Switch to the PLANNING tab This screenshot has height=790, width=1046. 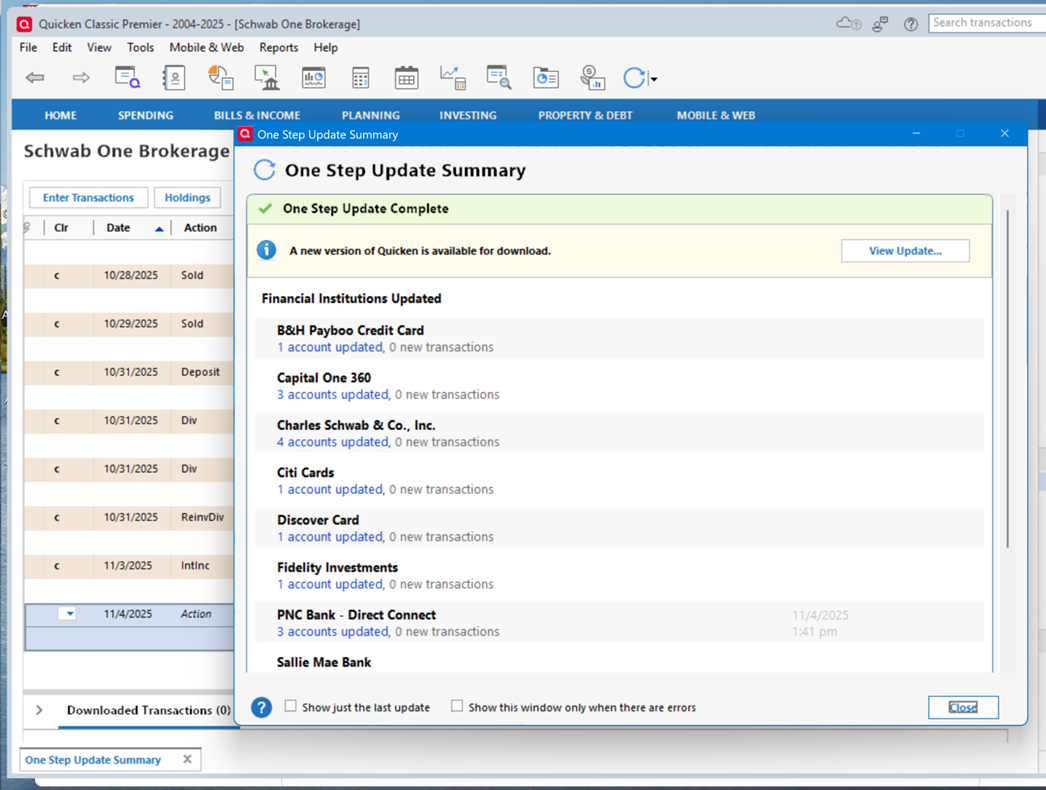[370, 115]
